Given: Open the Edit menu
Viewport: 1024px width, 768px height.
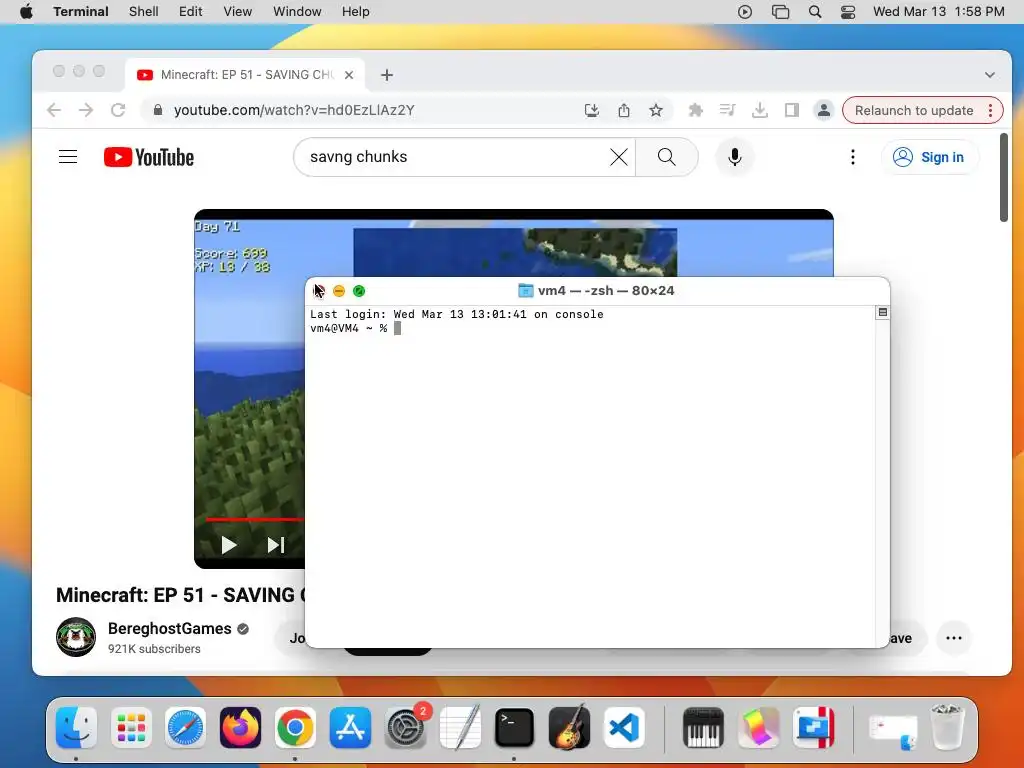Looking at the screenshot, I should pyautogui.click(x=191, y=12).
